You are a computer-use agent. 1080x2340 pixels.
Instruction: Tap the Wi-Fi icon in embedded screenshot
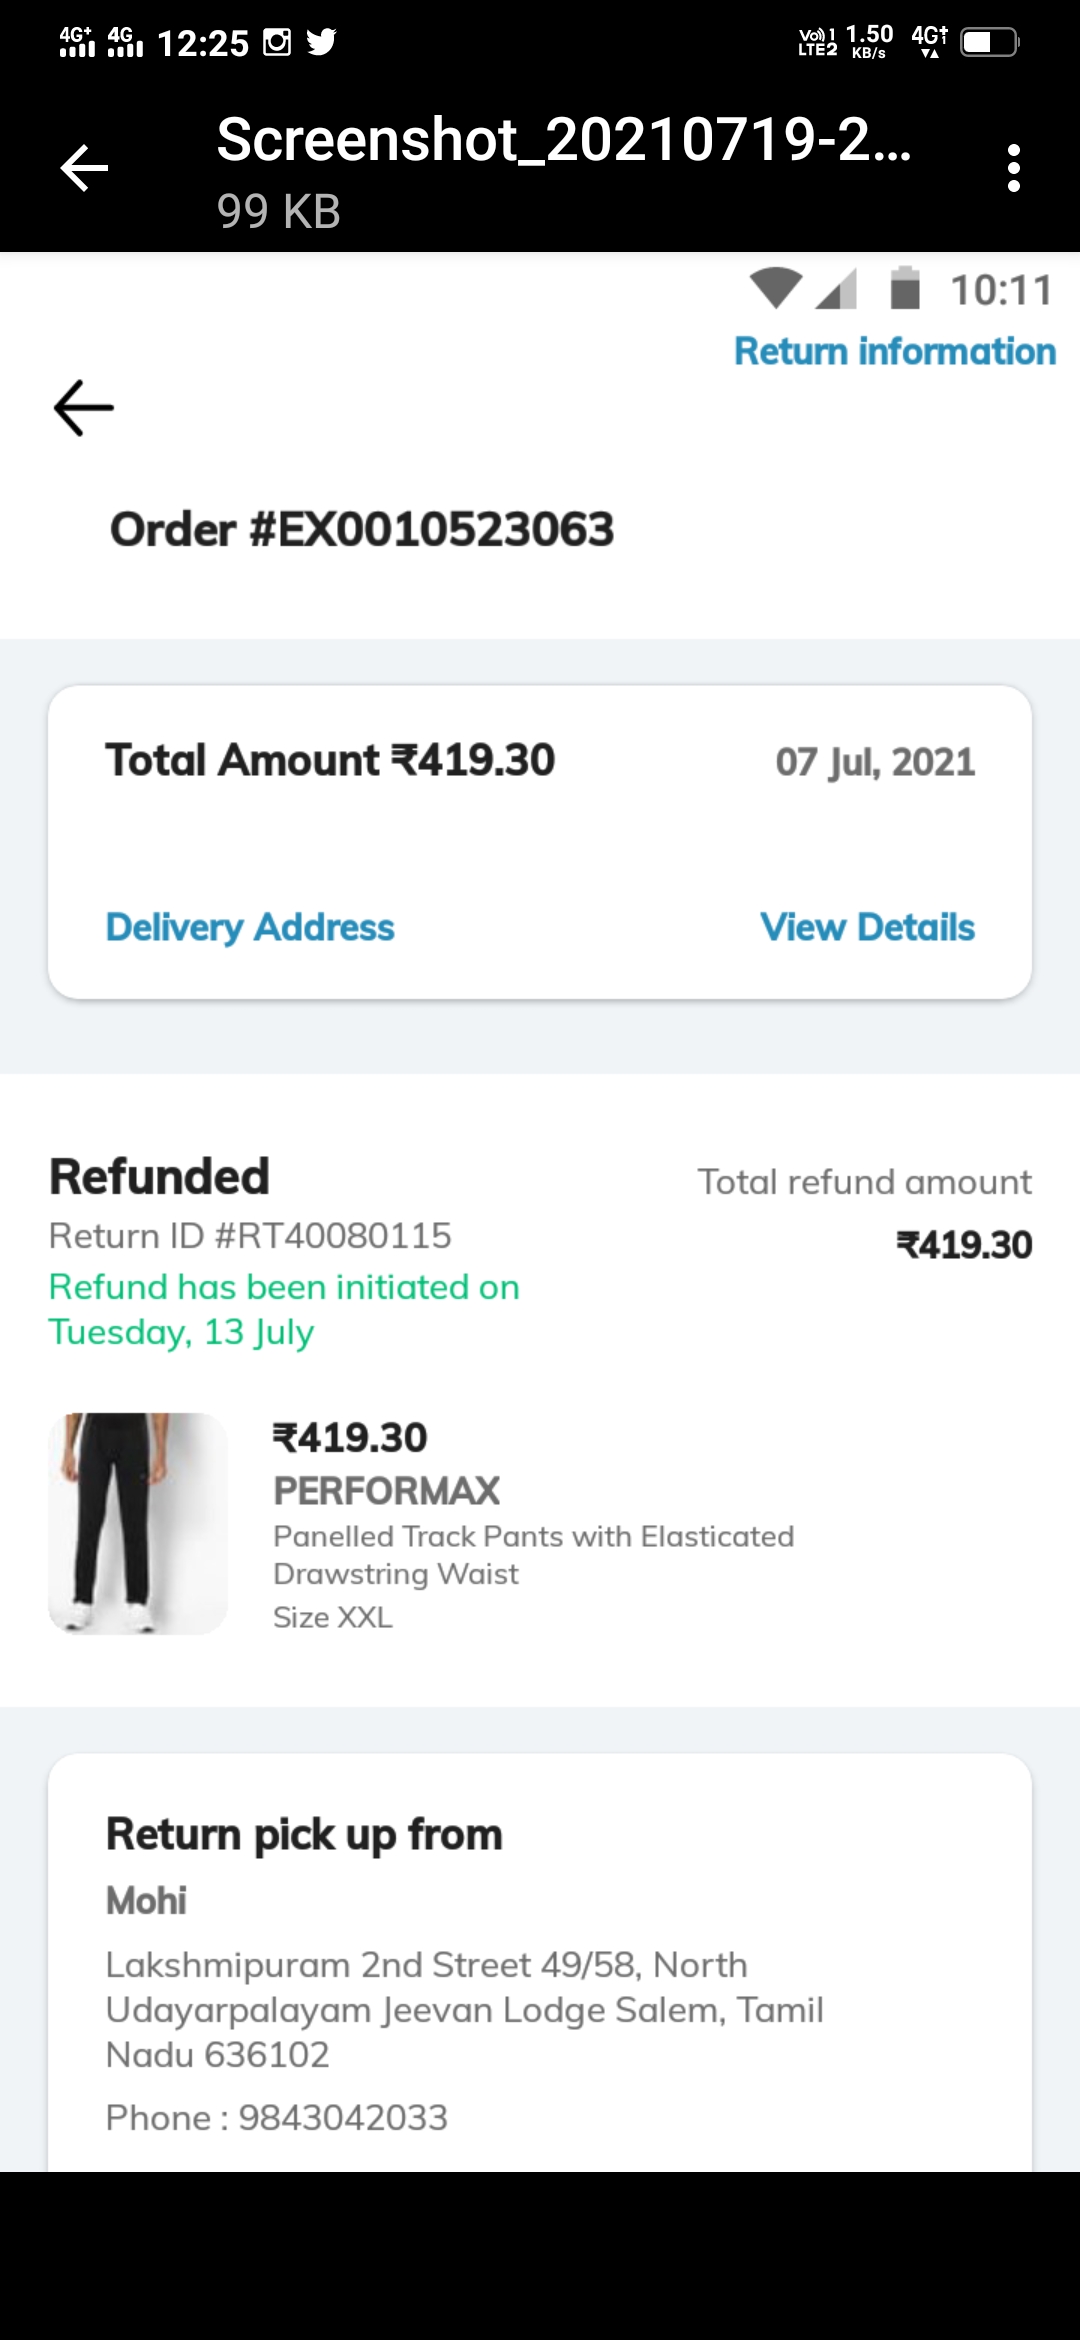click(776, 289)
